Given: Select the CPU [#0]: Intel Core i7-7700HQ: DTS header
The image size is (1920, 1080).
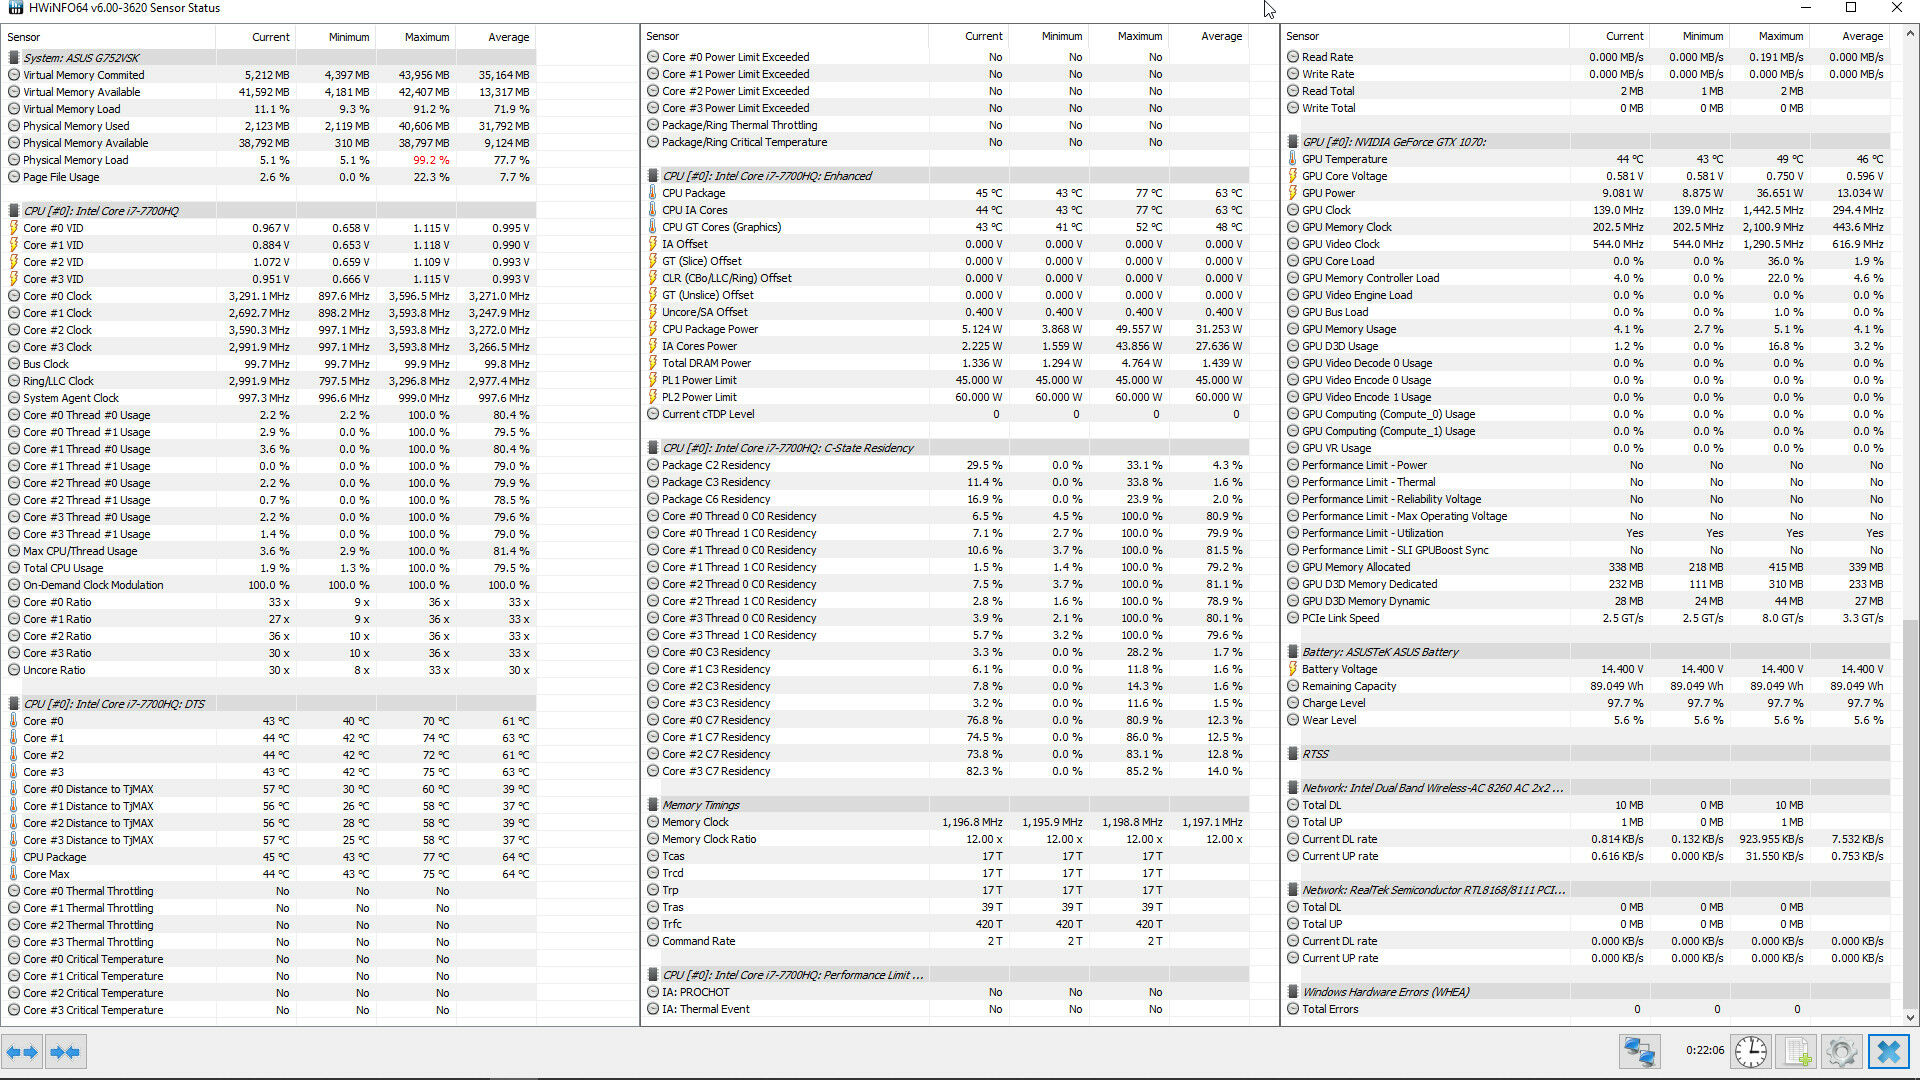Looking at the screenshot, I should point(270,704).
